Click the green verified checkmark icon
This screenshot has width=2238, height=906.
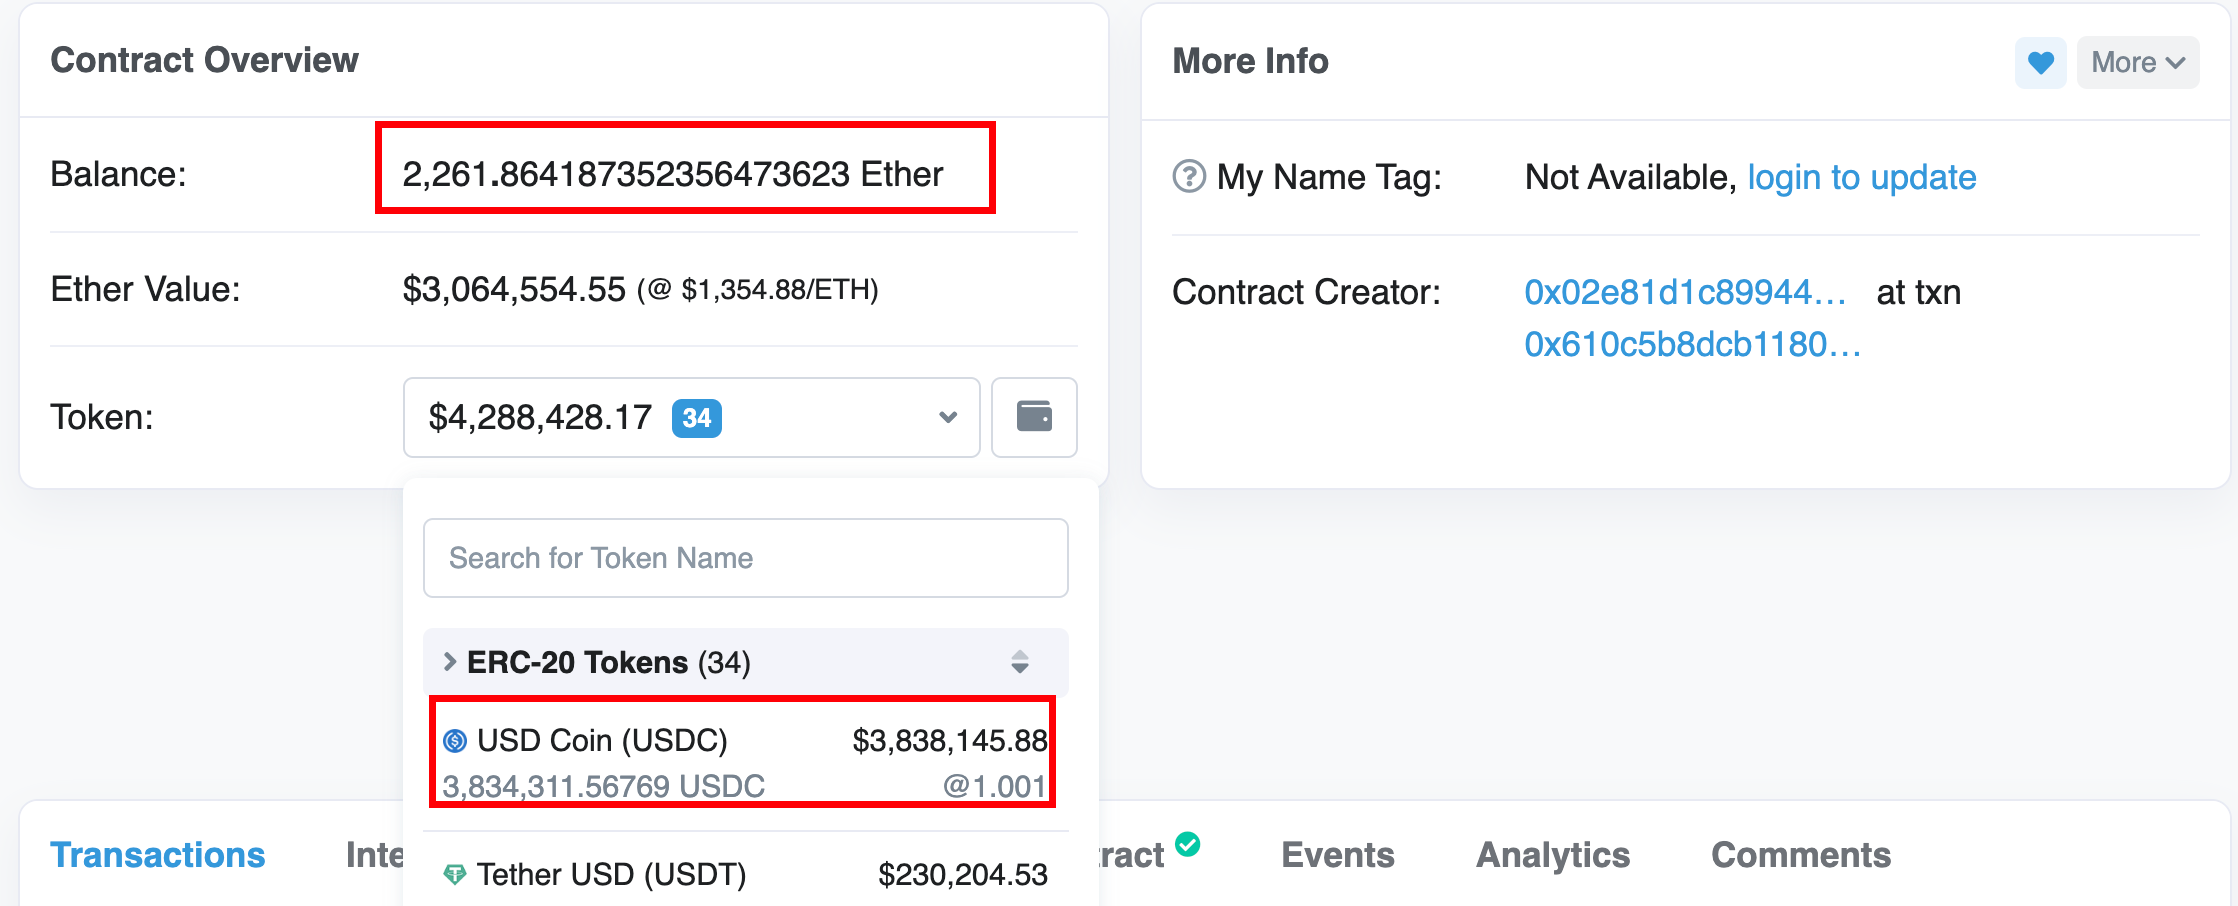pos(1187,844)
